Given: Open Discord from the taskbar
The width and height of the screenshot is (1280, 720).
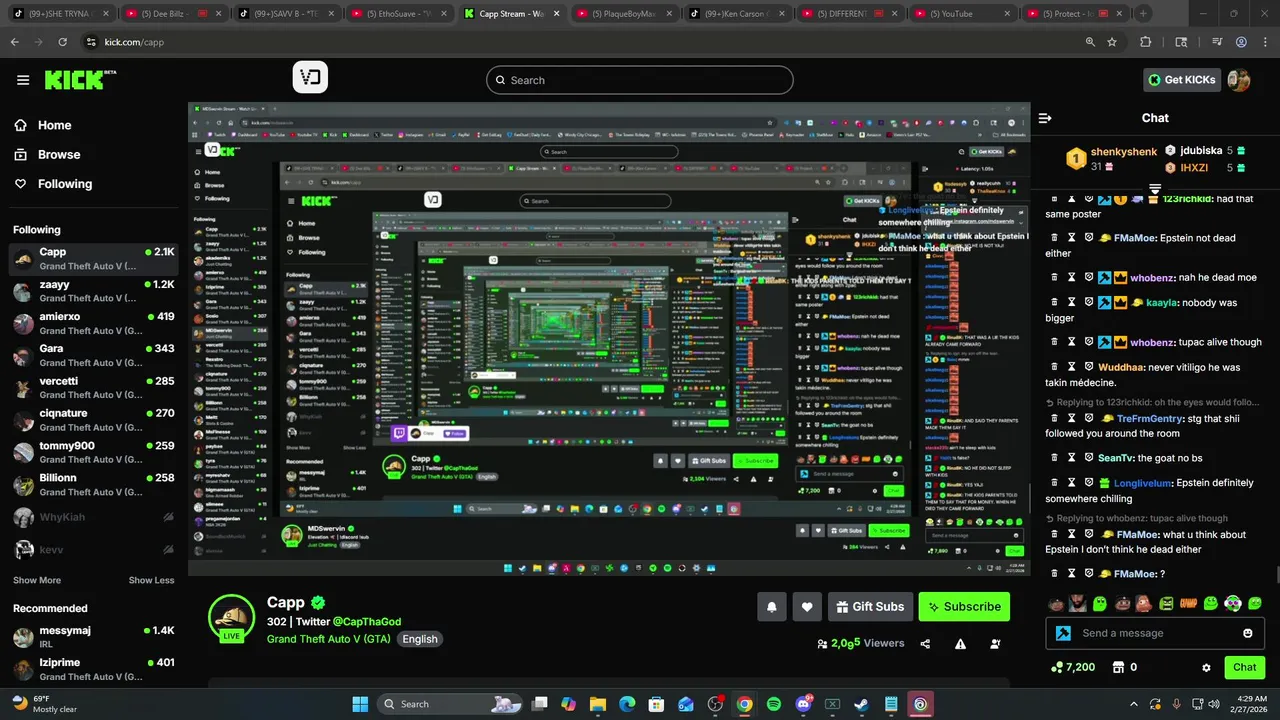Looking at the screenshot, I should [x=803, y=704].
